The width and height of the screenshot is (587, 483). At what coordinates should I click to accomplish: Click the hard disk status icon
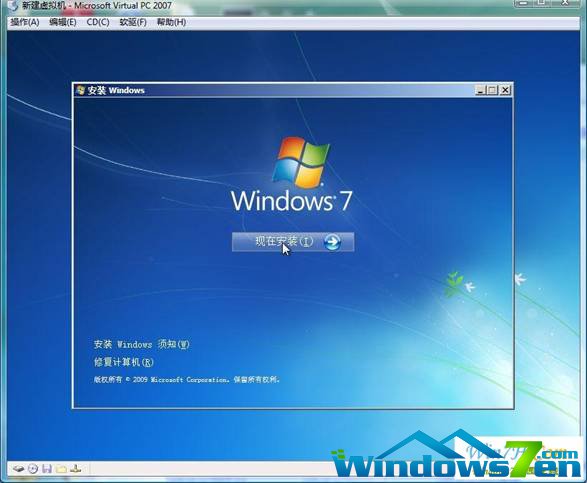19,468
